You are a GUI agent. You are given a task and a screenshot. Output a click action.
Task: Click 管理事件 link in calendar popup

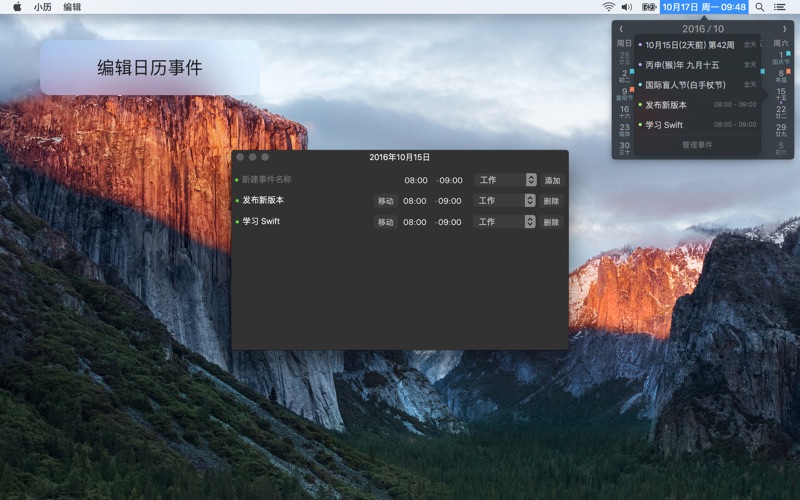(x=697, y=145)
